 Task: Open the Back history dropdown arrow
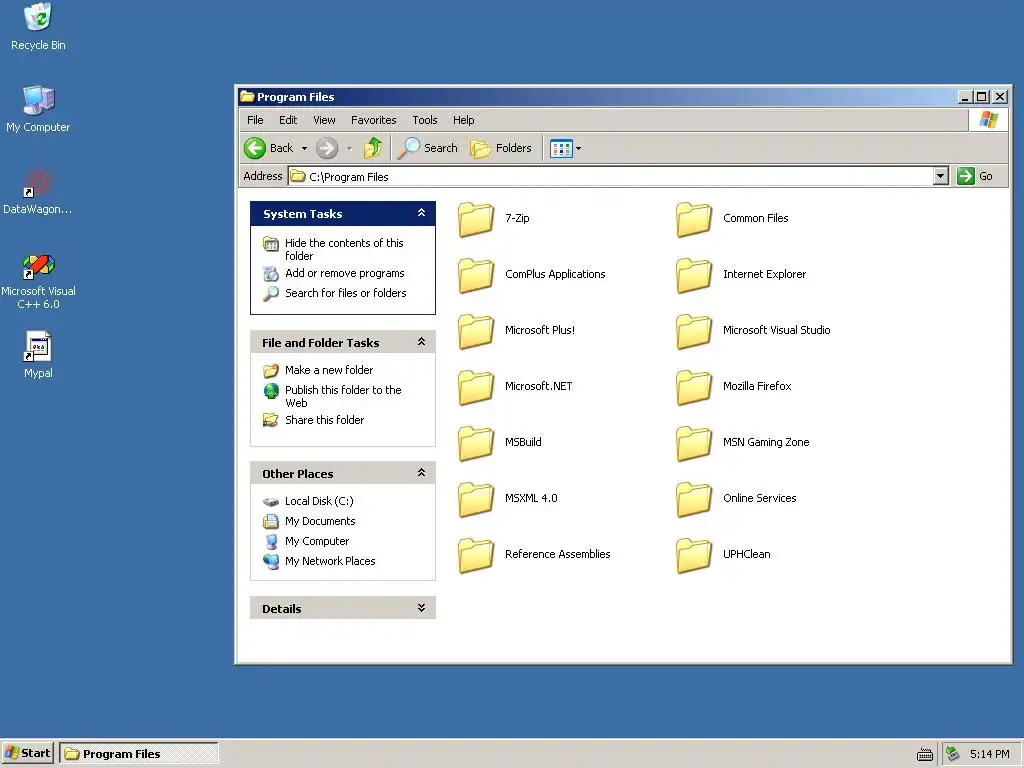click(304, 148)
